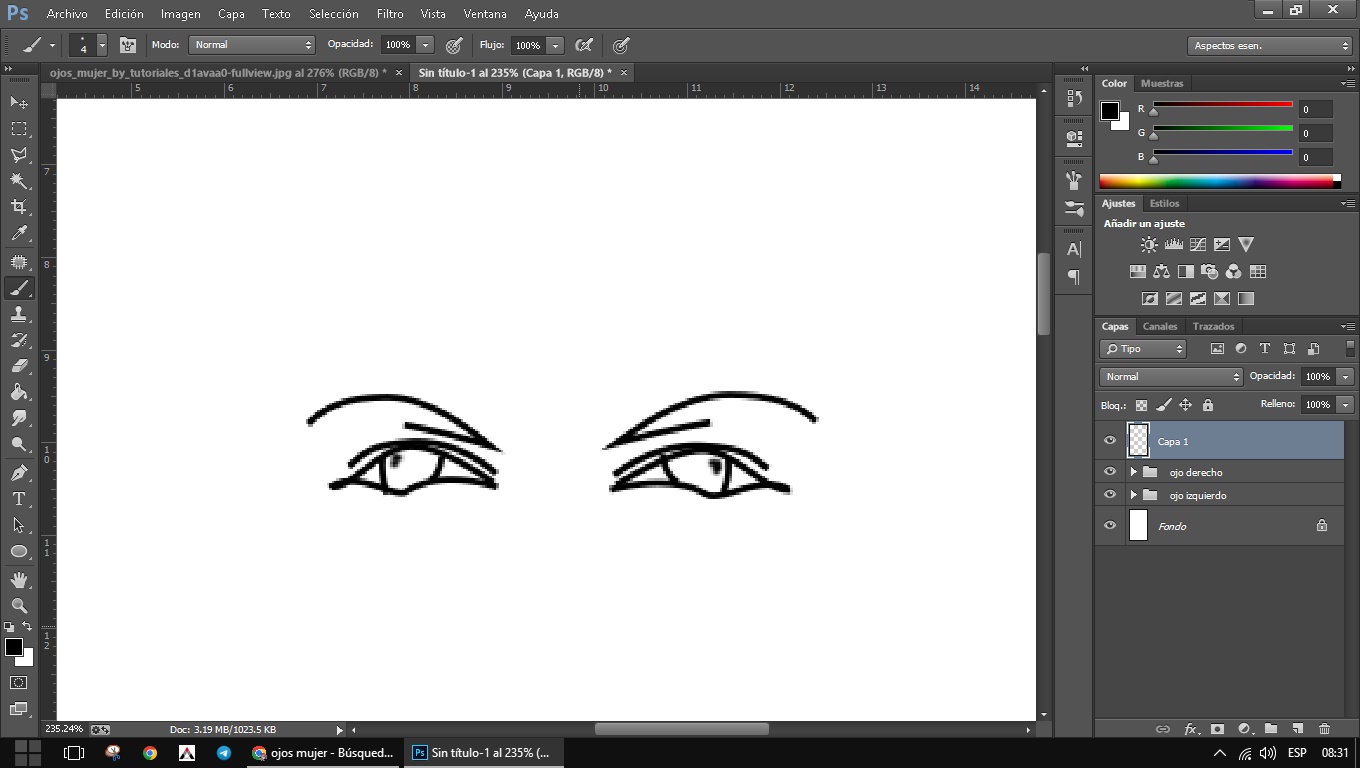
Task: Lock transparent pixels
Action: pyautogui.click(x=1141, y=405)
